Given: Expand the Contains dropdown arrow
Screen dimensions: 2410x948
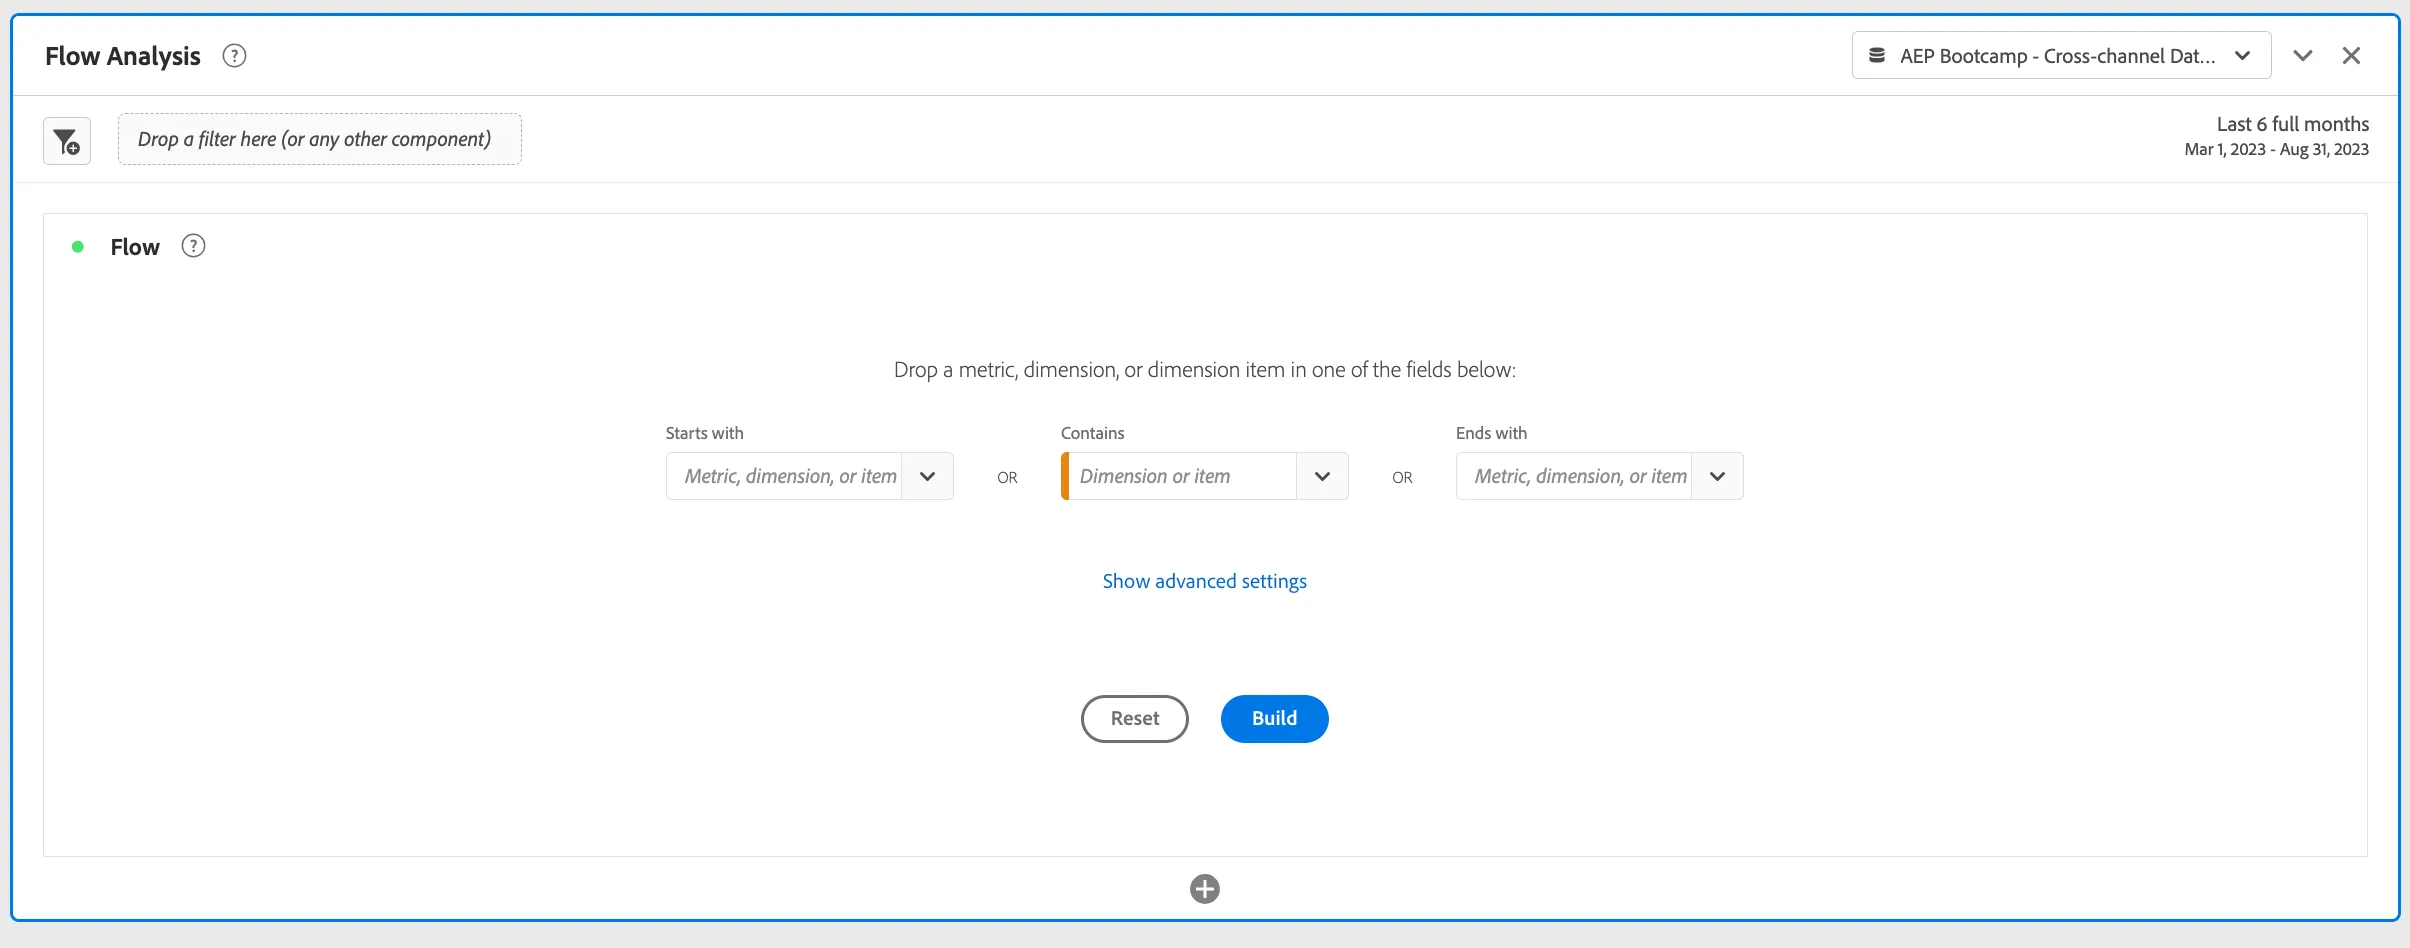Looking at the screenshot, I should 1323,476.
